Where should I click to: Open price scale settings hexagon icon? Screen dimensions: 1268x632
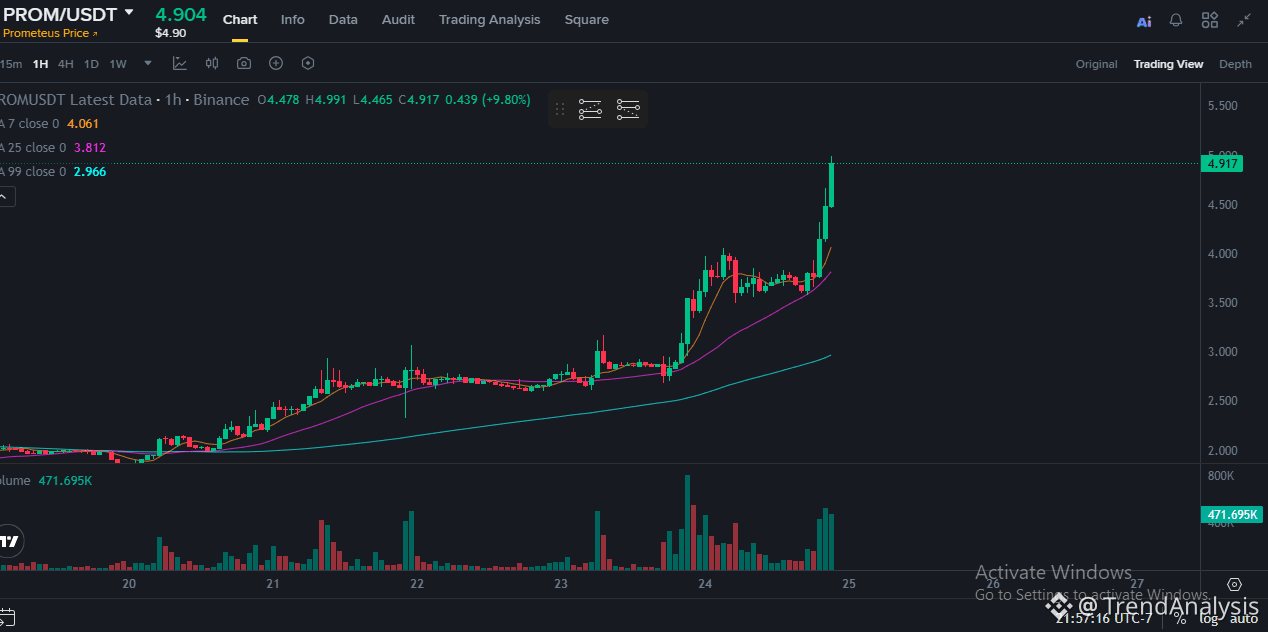point(1234,584)
